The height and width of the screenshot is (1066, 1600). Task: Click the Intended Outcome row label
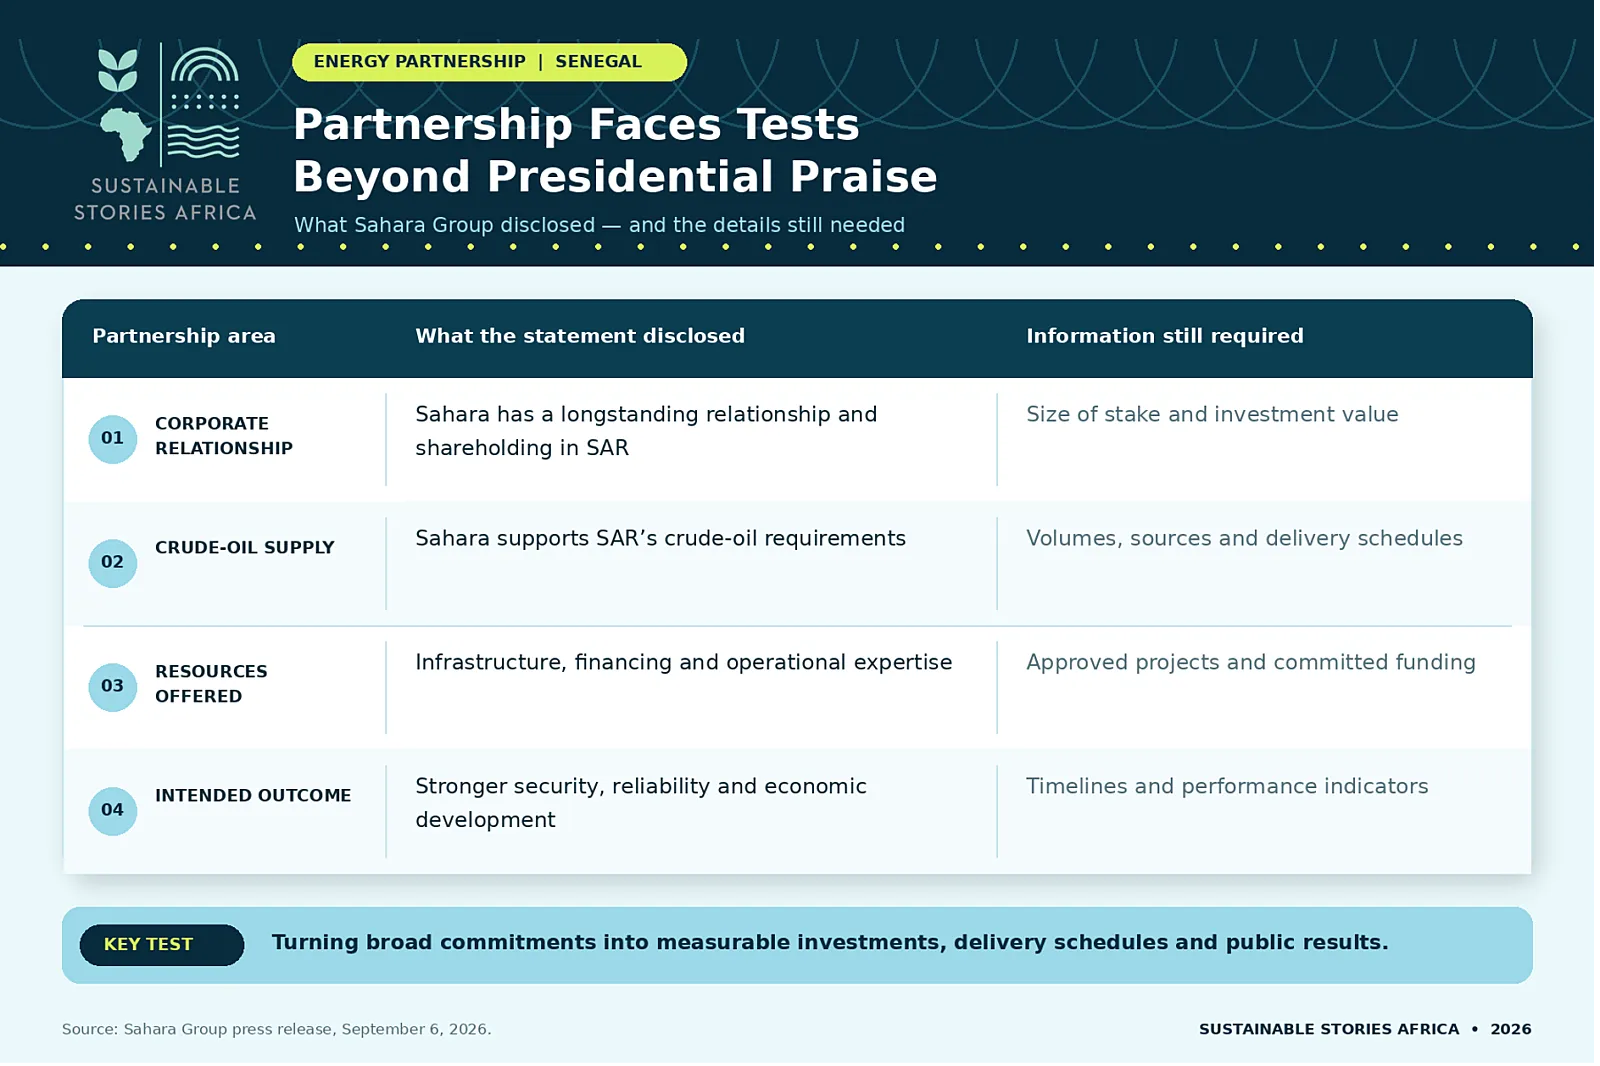[x=253, y=796]
